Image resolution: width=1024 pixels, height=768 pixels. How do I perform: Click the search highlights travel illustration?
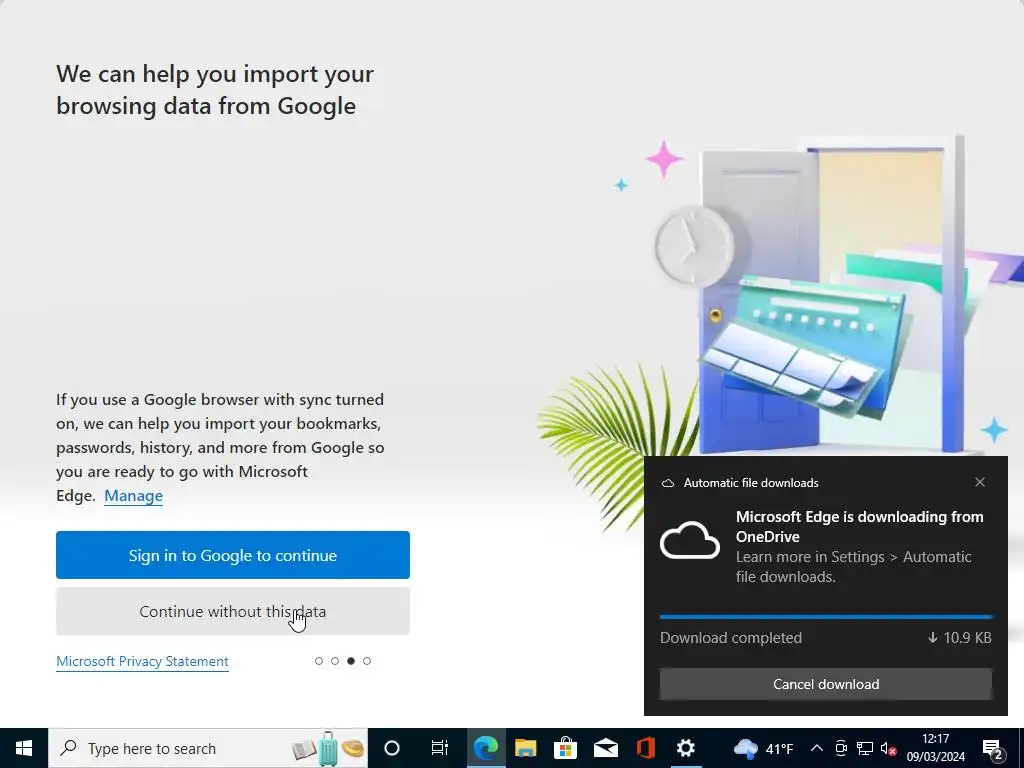pyautogui.click(x=328, y=748)
